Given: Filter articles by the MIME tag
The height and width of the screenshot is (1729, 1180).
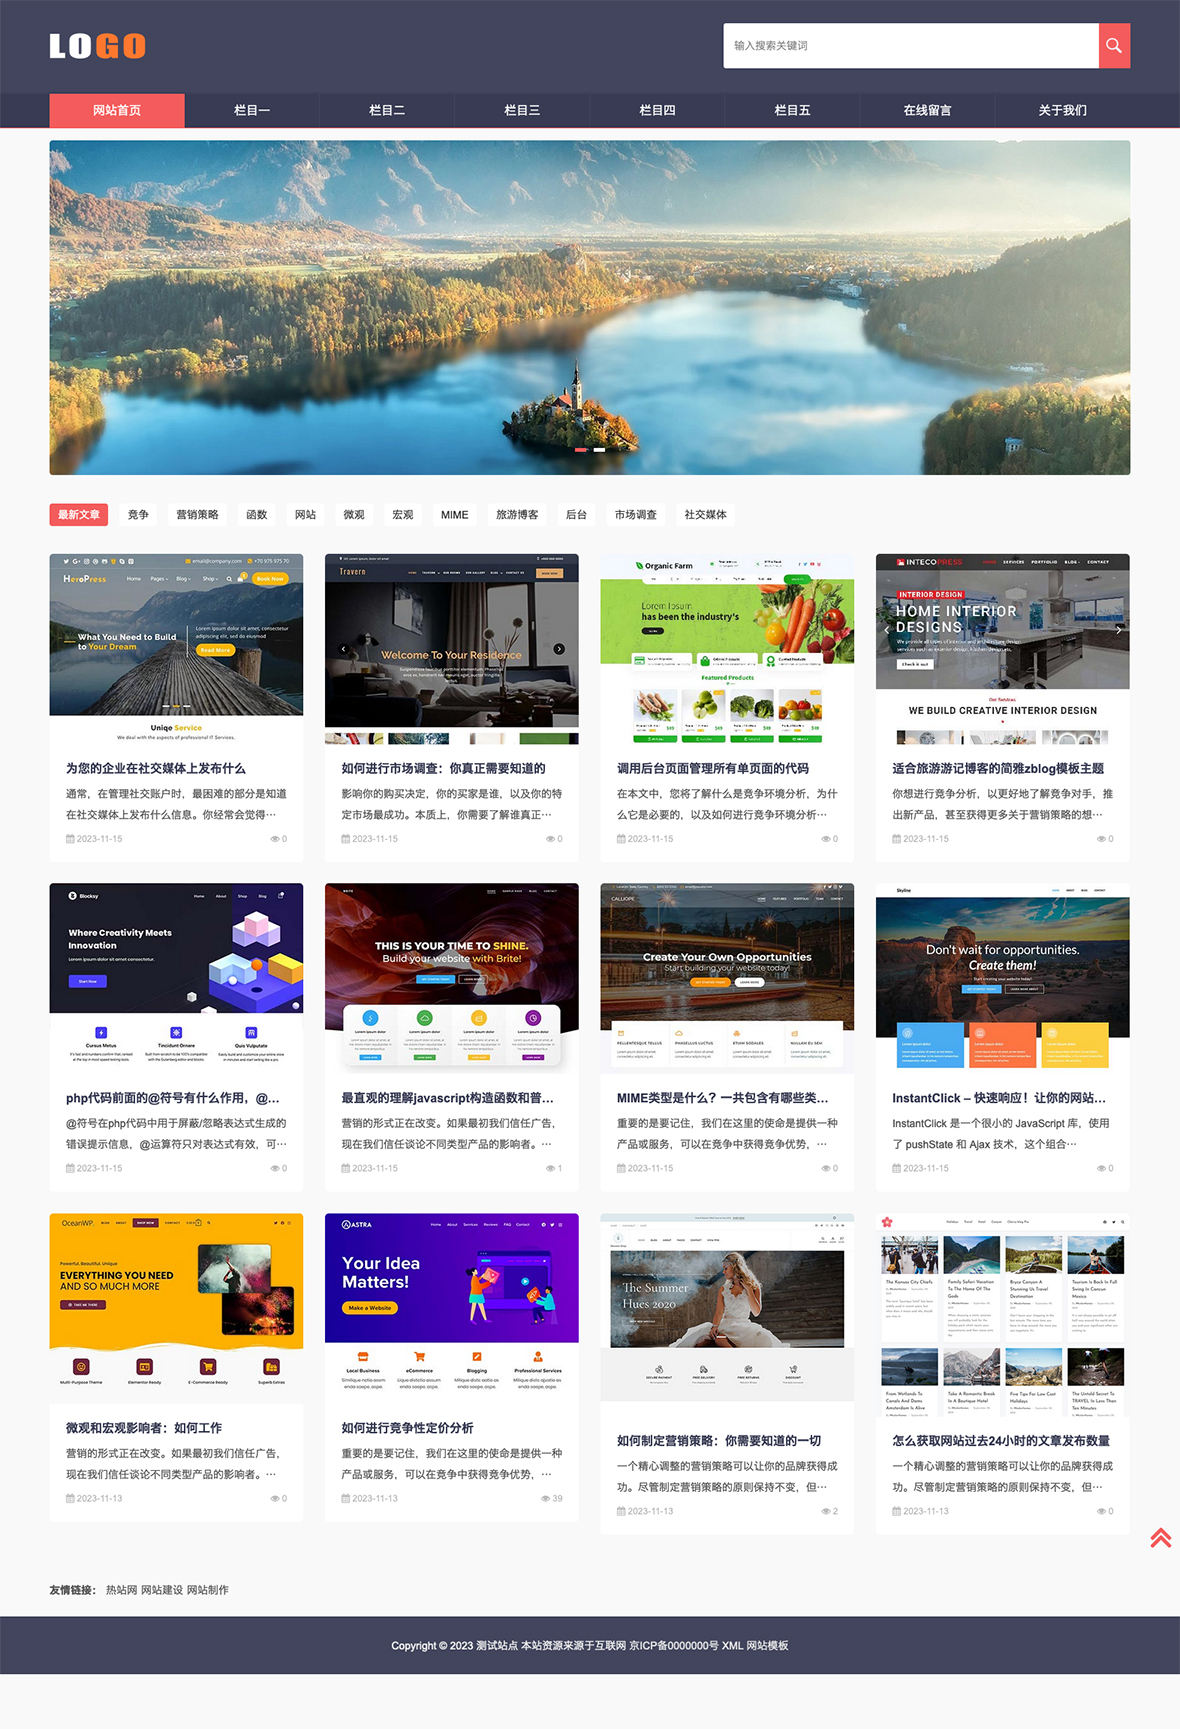Looking at the screenshot, I should [455, 515].
